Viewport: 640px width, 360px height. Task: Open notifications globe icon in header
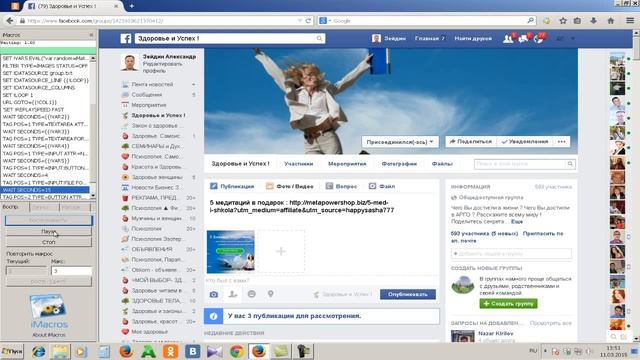(539, 38)
